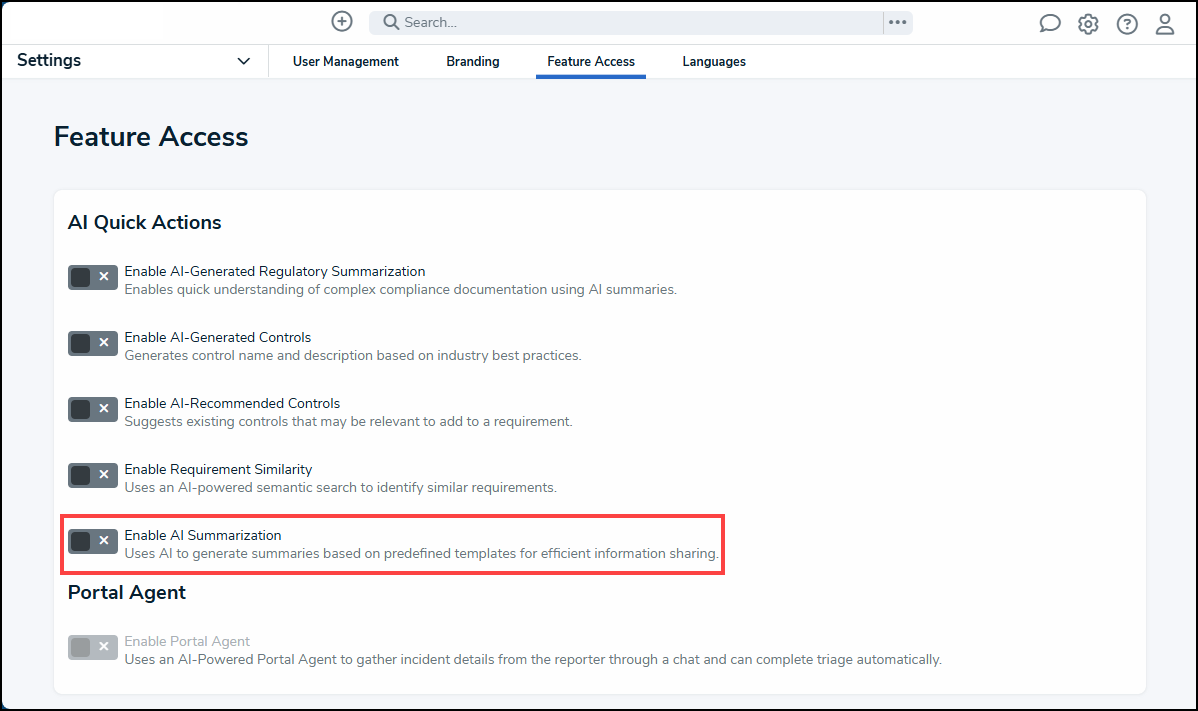Open the chat bubble icon
Viewport: 1198px width, 711px height.
click(1049, 22)
